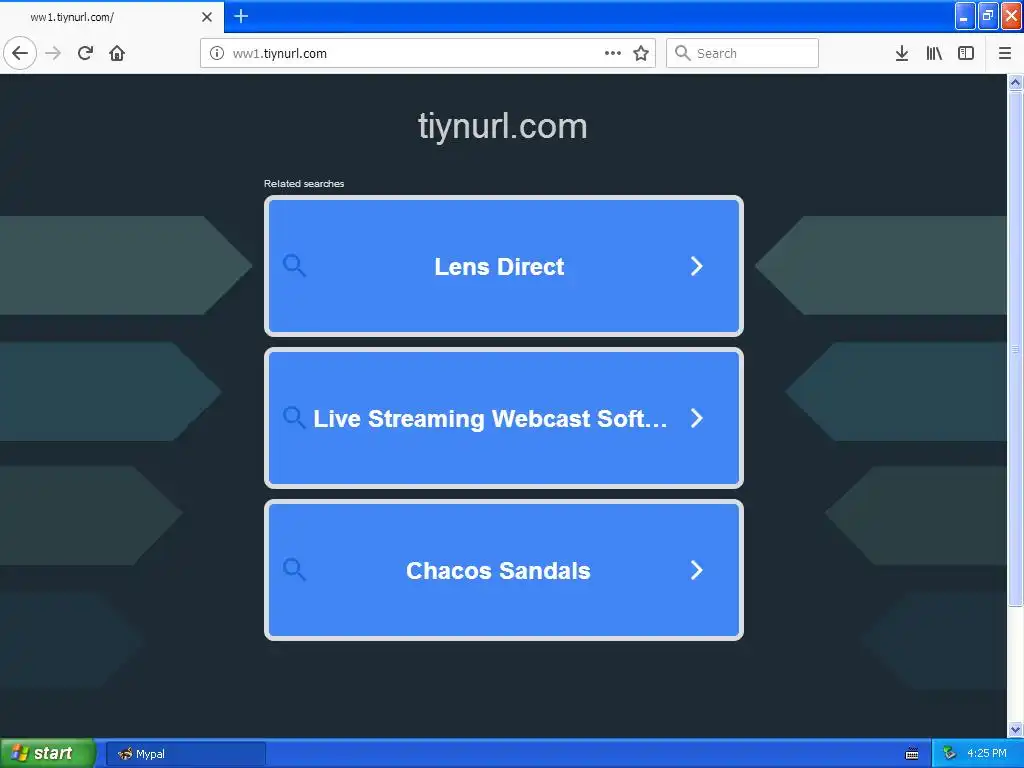
Task: Show site information icon in address bar
Action: pos(217,53)
